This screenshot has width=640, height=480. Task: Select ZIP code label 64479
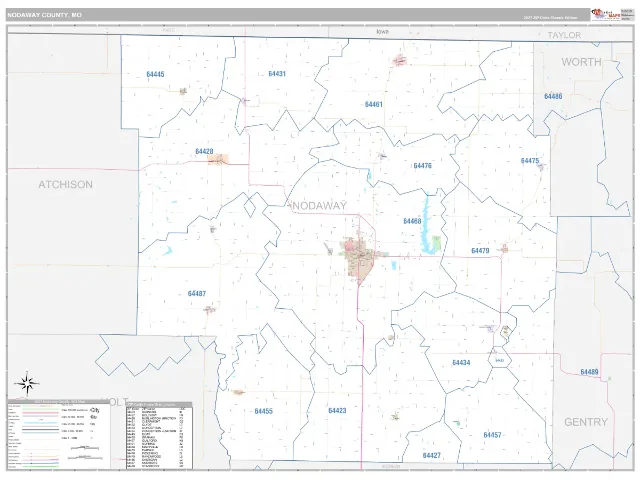click(x=480, y=251)
